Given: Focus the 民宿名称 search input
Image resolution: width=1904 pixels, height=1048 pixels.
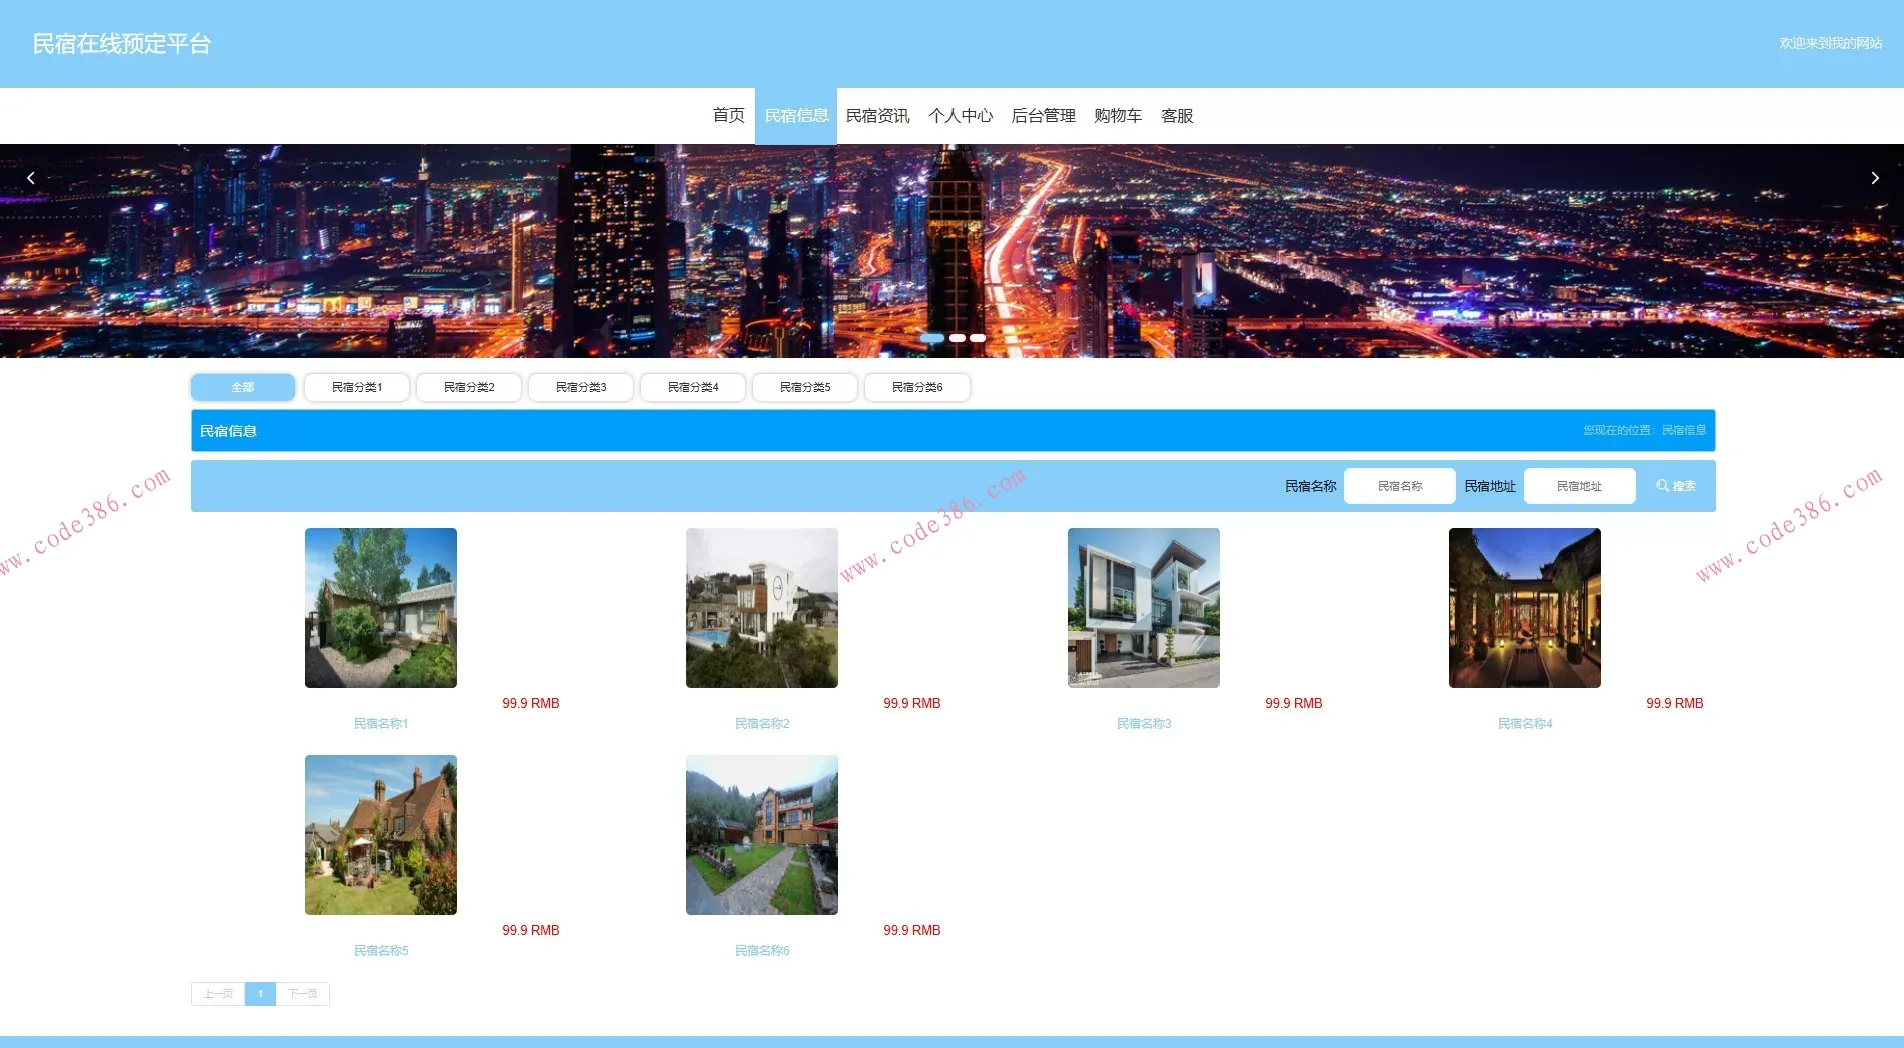Looking at the screenshot, I should pyautogui.click(x=1400, y=486).
